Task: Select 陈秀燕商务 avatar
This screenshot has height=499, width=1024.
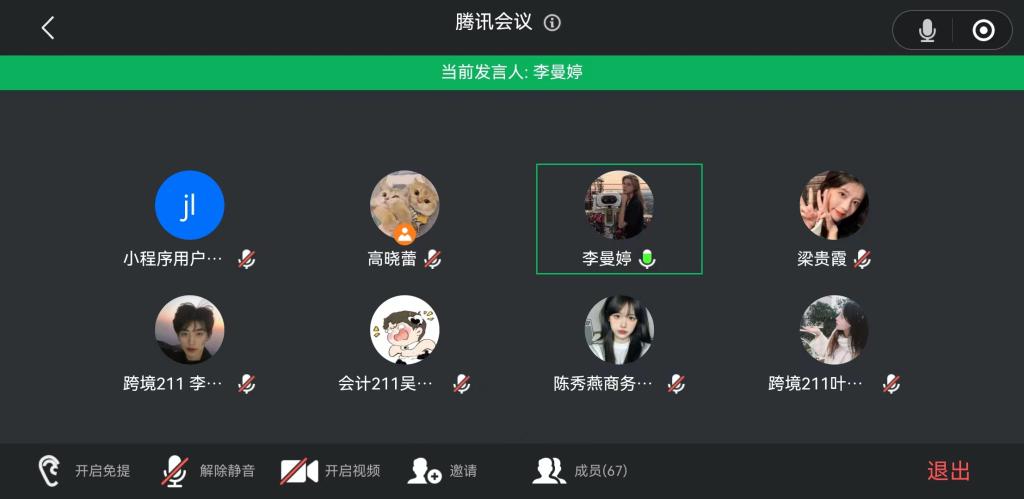Action: (619, 329)
